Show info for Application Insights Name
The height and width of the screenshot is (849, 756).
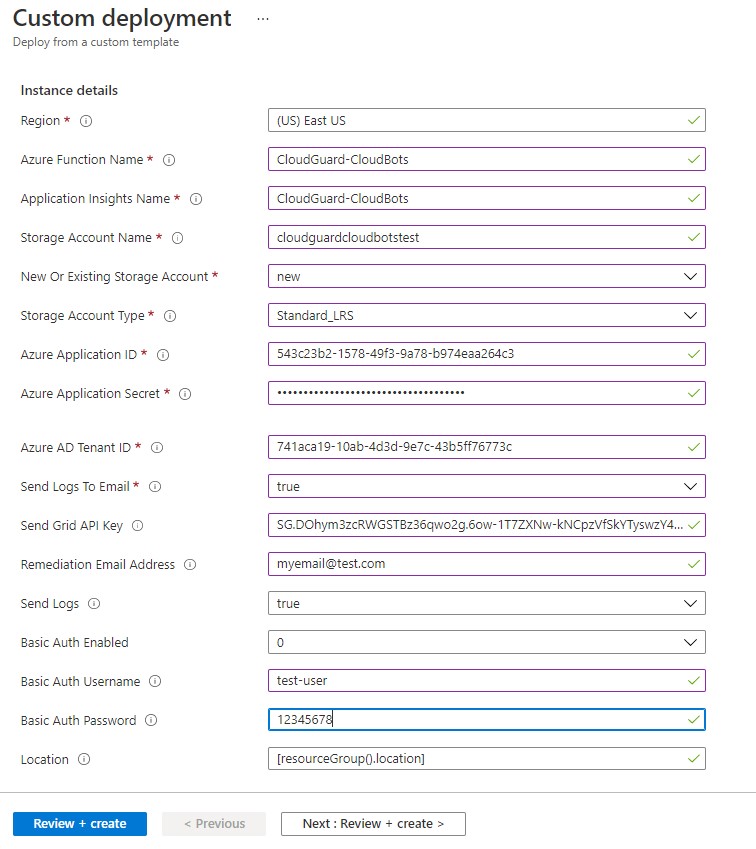pos(196,199)
